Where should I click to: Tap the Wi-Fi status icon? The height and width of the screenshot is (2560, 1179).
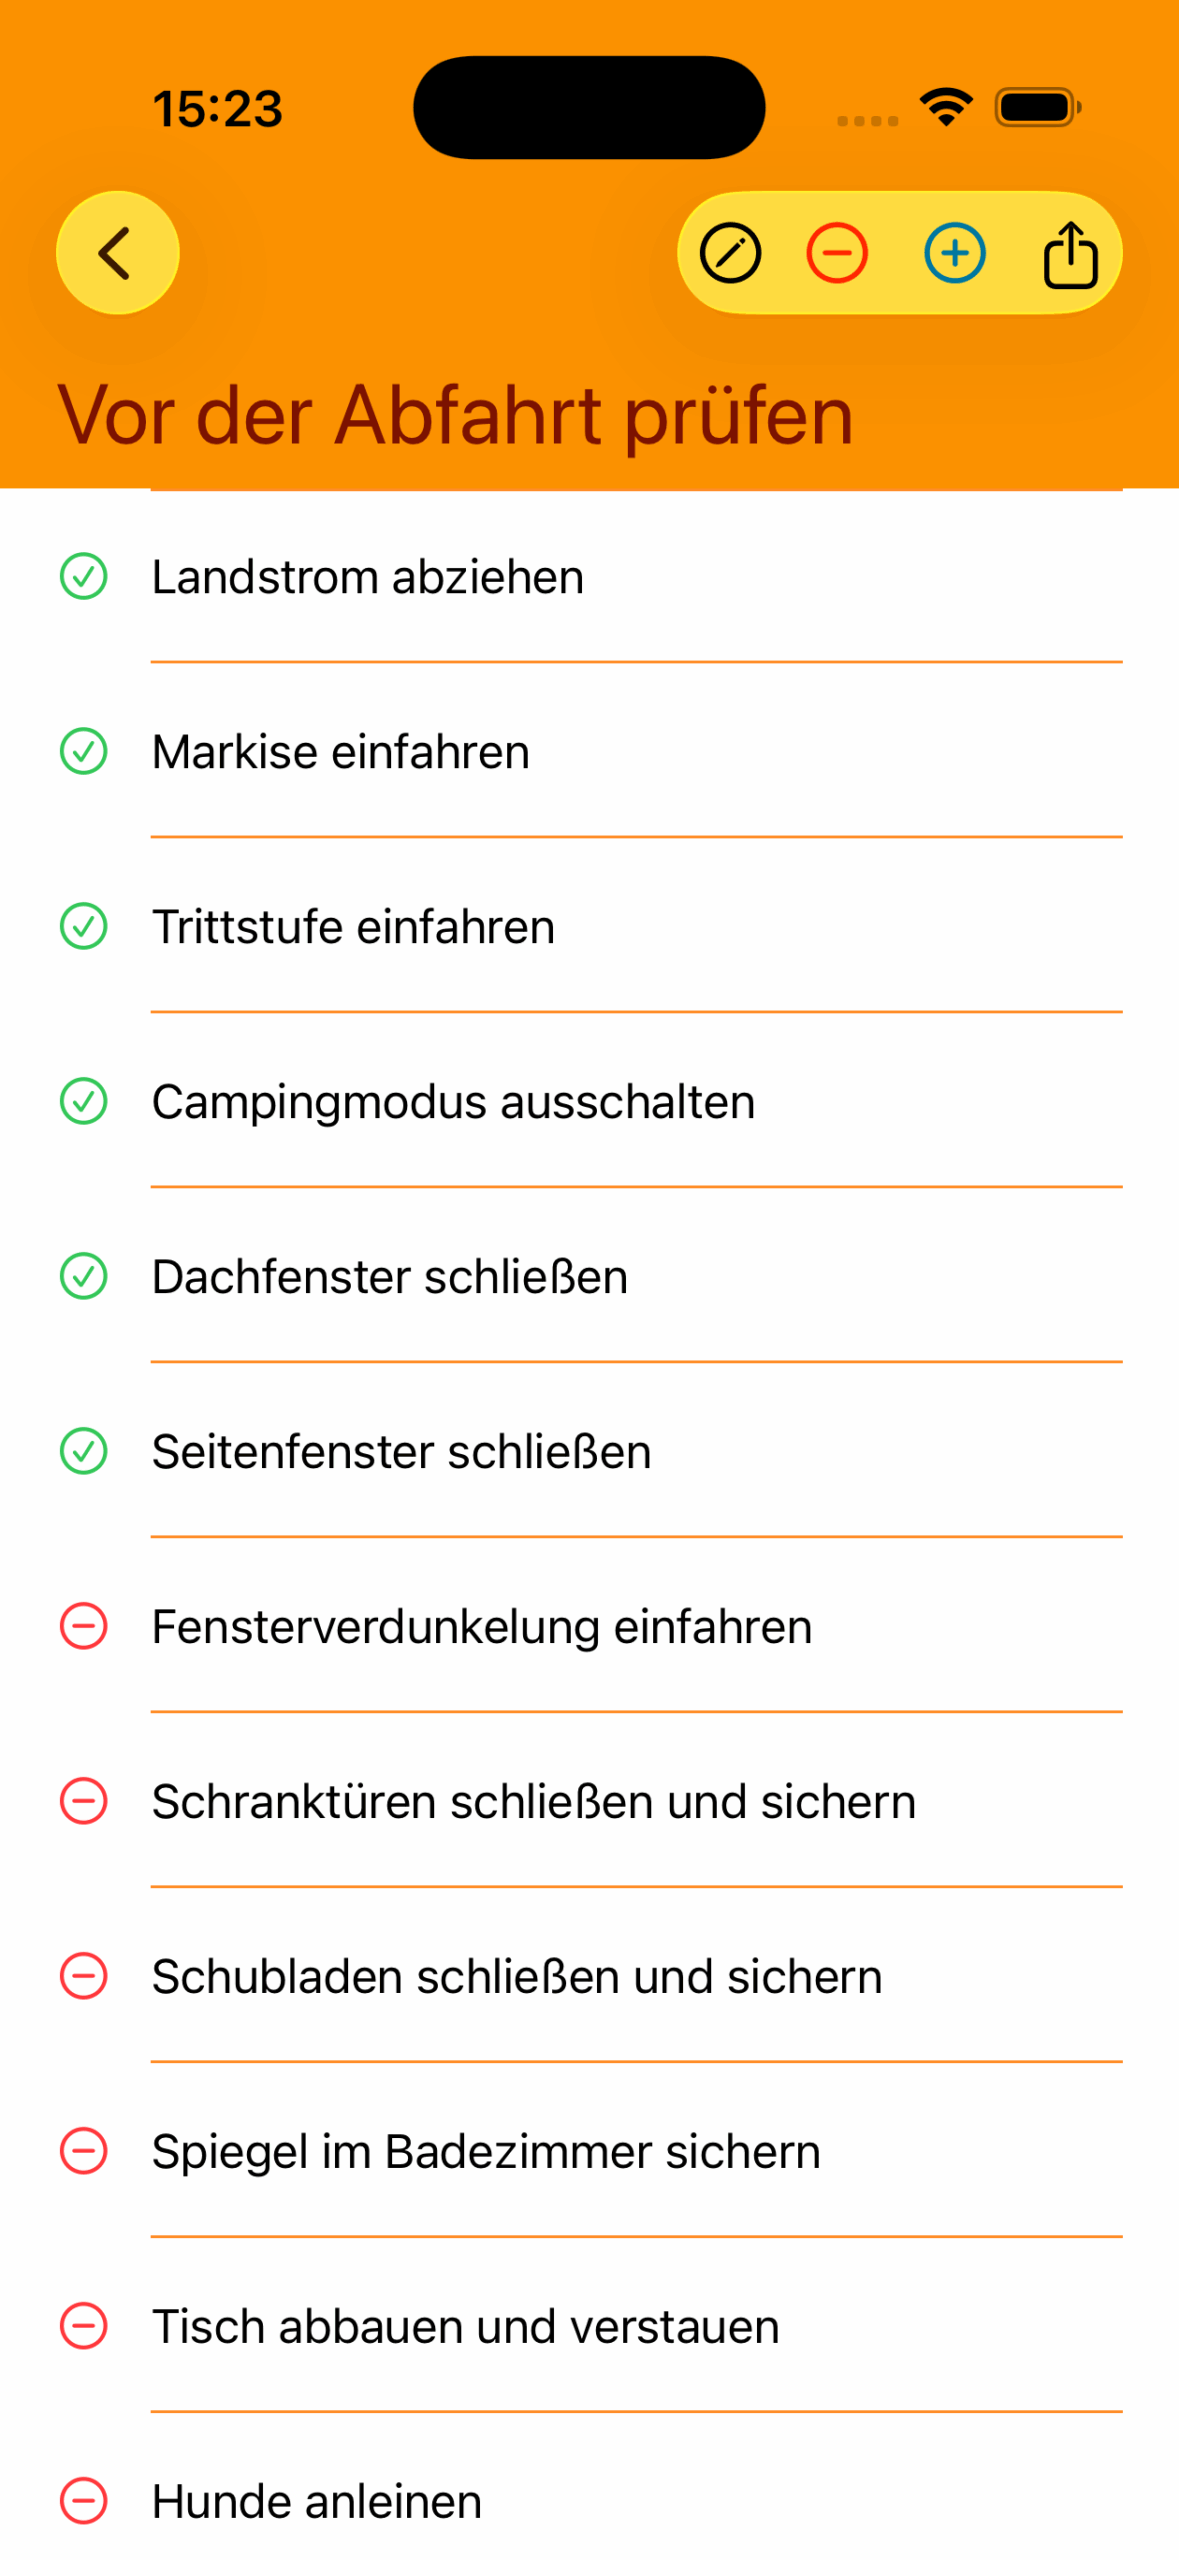(x=946, y=107)
